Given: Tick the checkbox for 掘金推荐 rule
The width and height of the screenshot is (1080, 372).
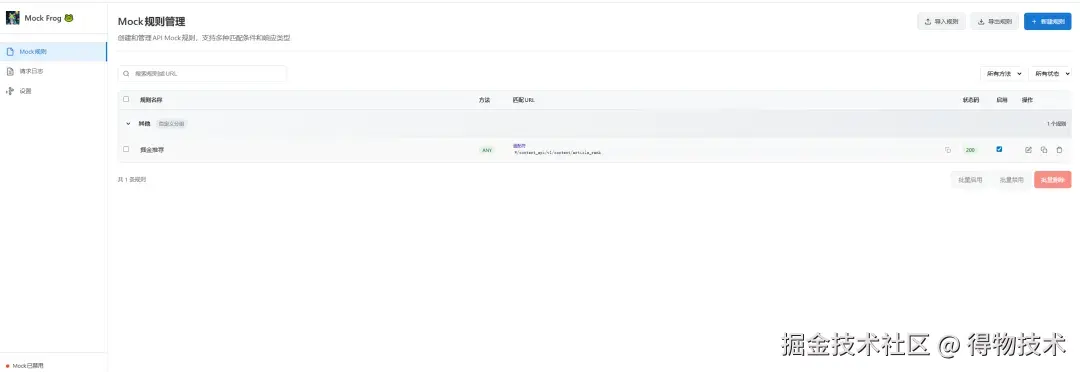Looking at the screenshot, I should [126, 149].
